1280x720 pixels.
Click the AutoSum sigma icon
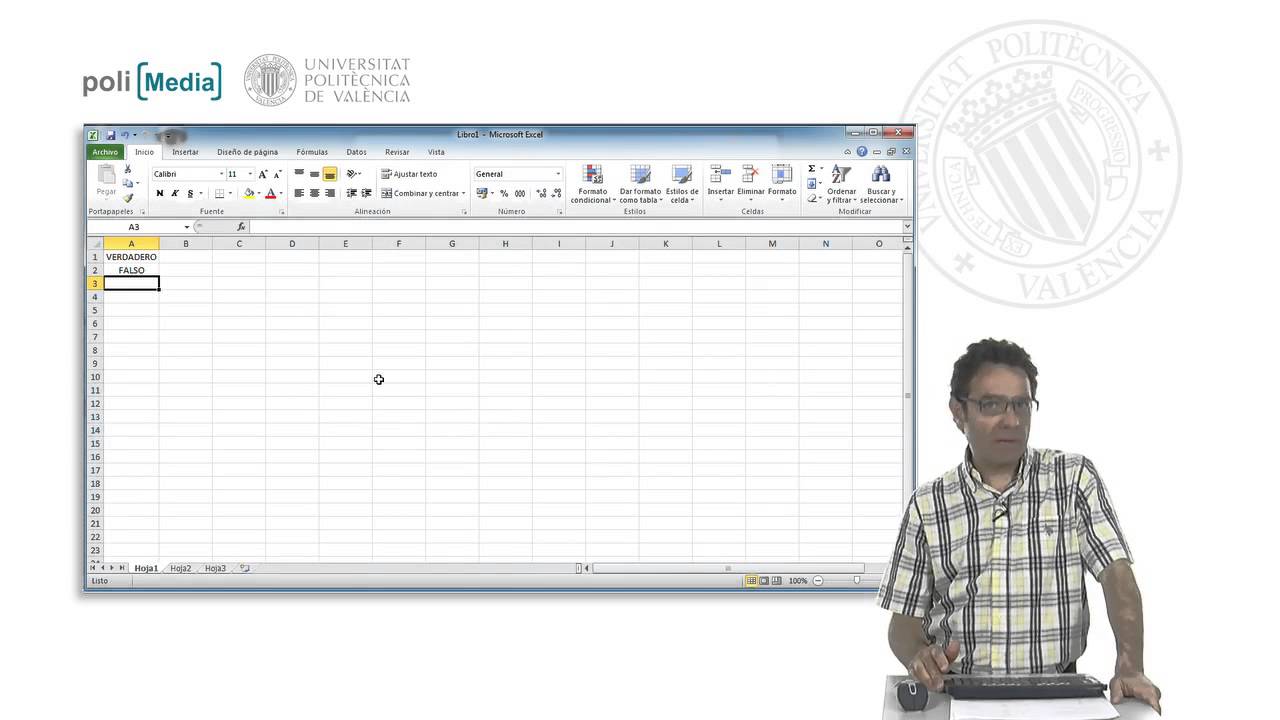[812, 169]
